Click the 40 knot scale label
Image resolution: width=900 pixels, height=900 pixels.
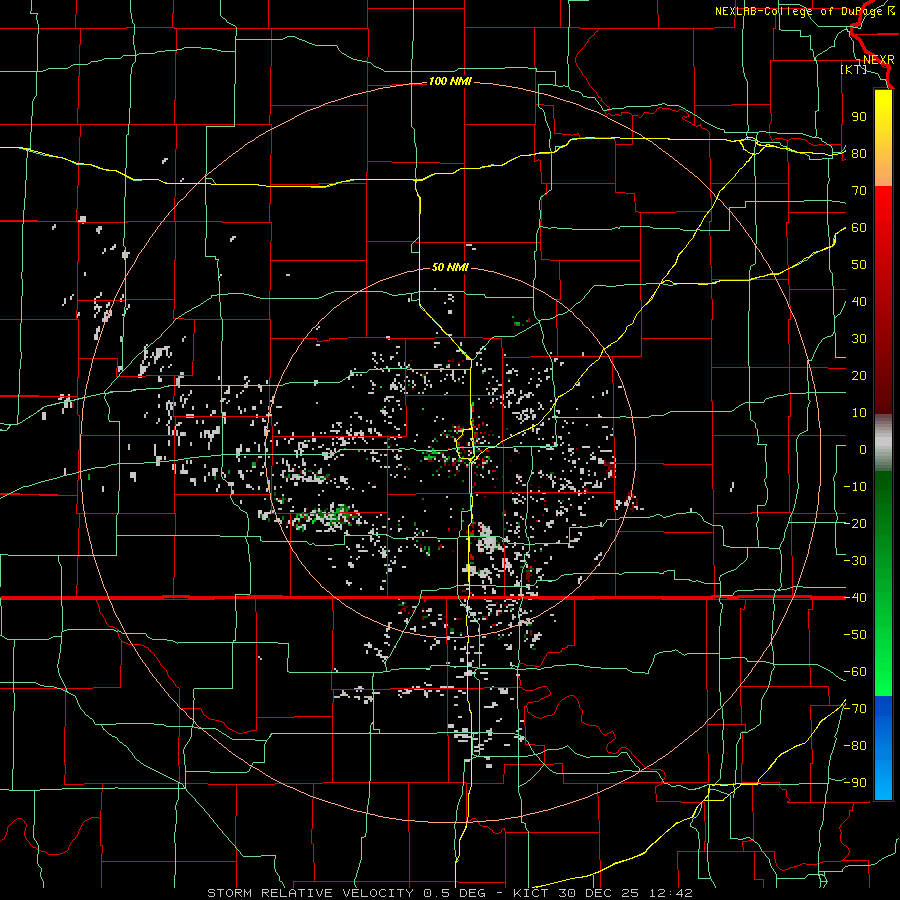tap(859, 302)
